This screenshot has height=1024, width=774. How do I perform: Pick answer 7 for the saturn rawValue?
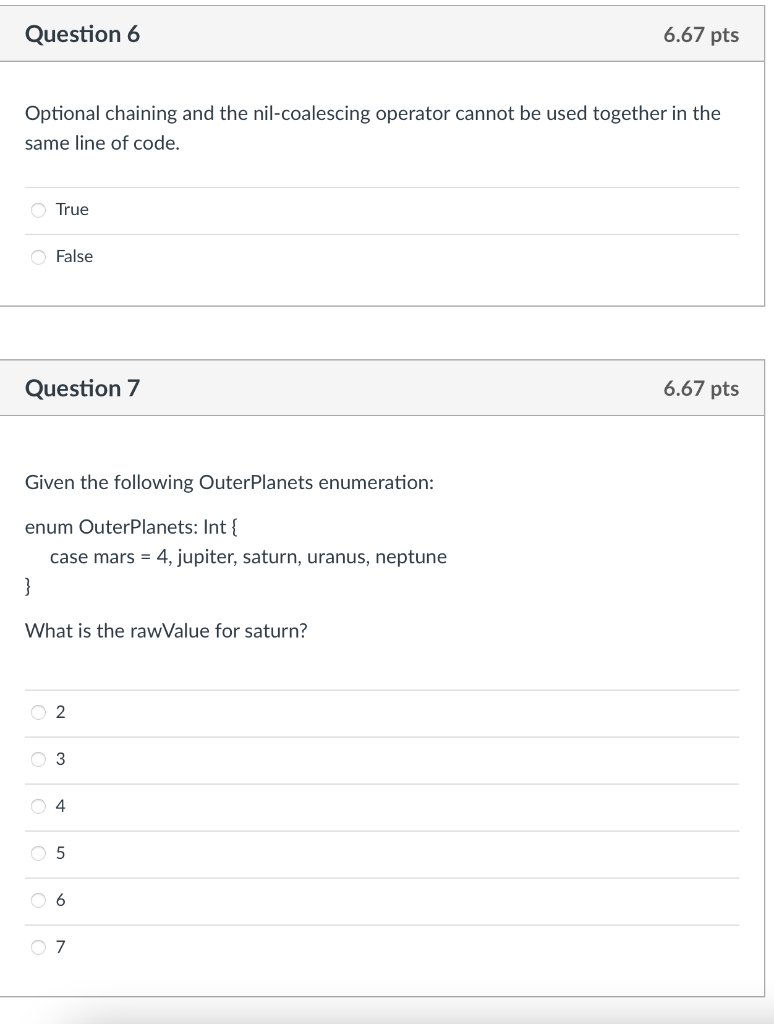pos(38,948)
